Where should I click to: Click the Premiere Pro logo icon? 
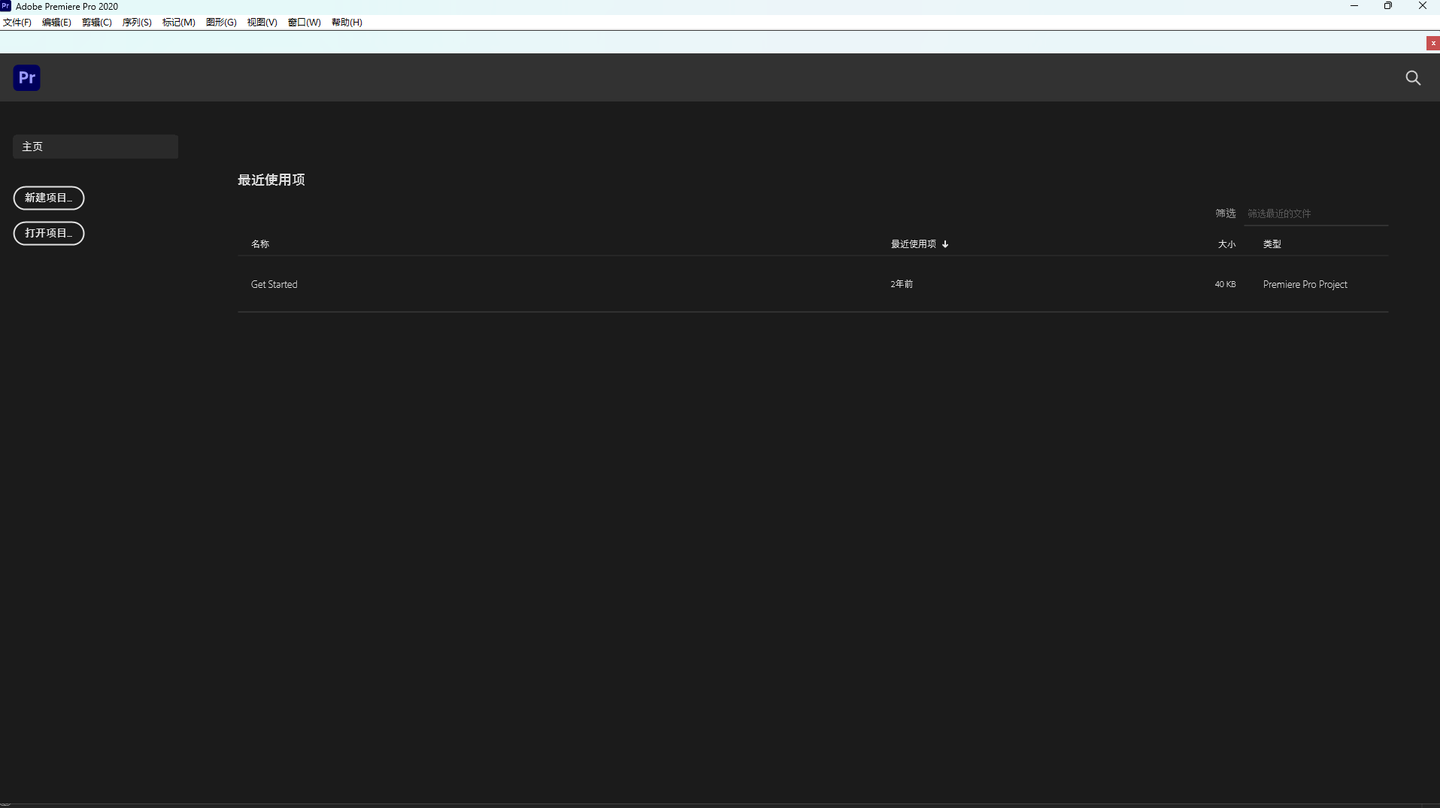point(27,78)
